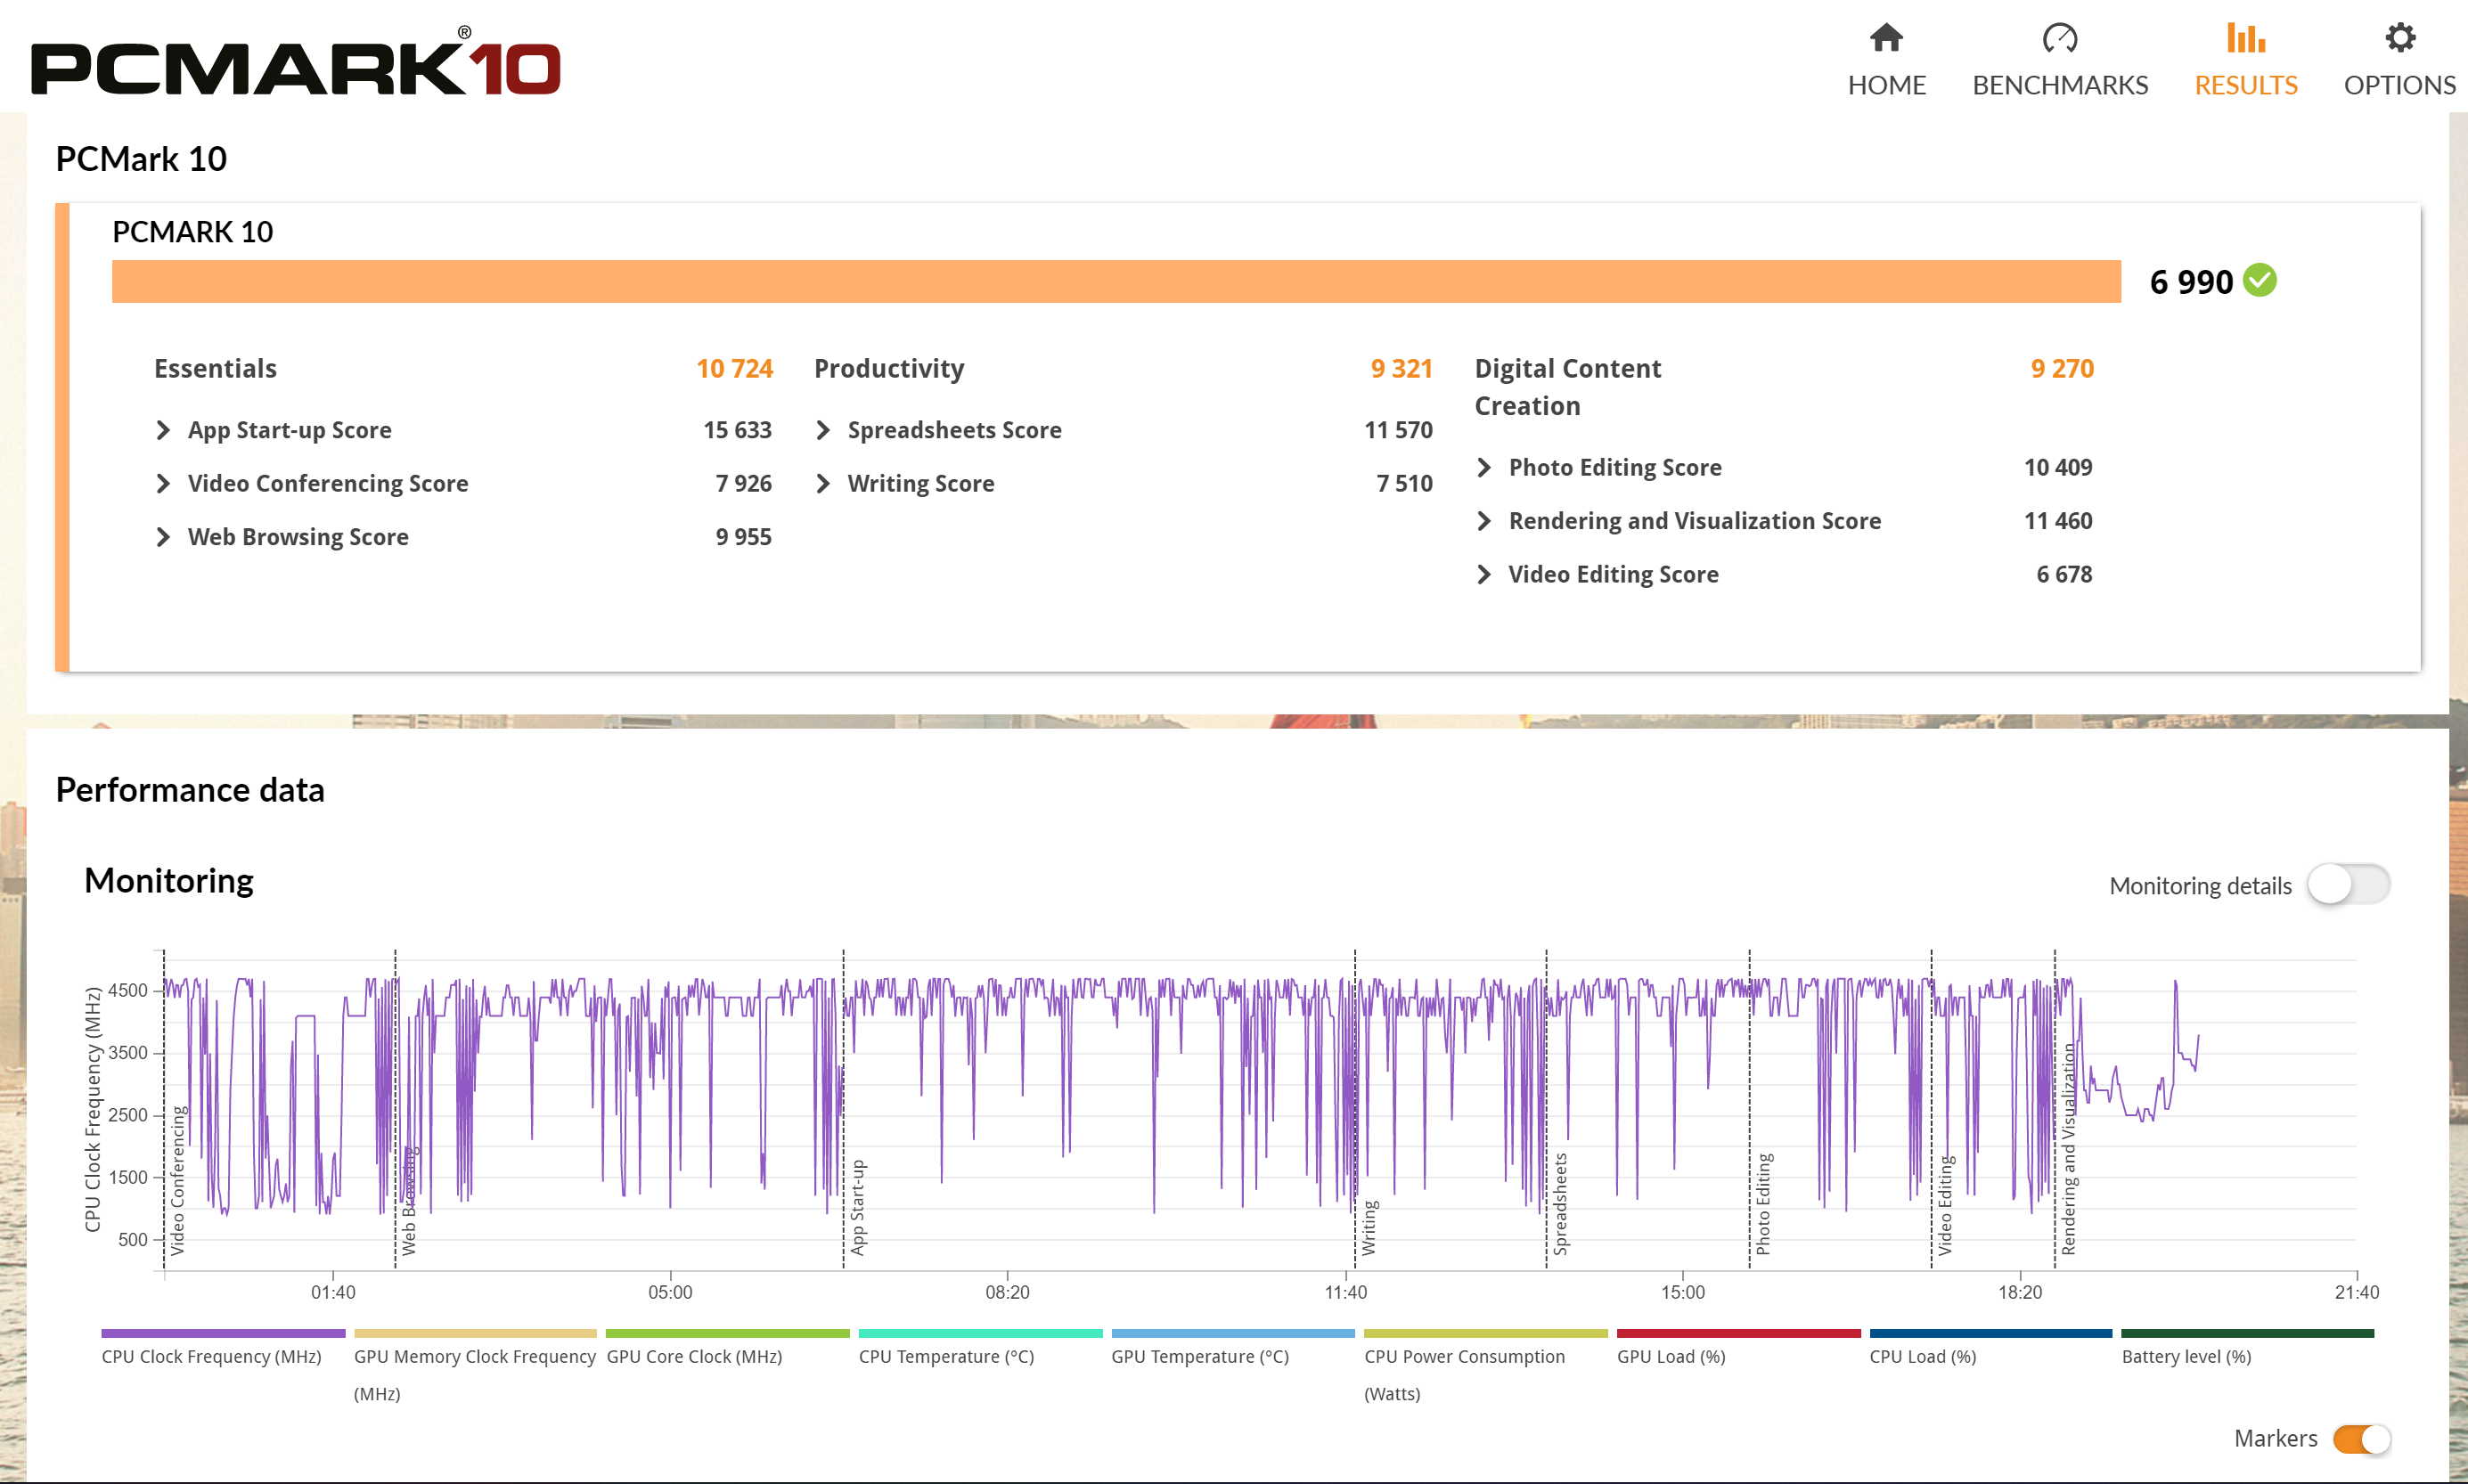
Task: Click the 11:40 time axis label
Action: 1345,1292
